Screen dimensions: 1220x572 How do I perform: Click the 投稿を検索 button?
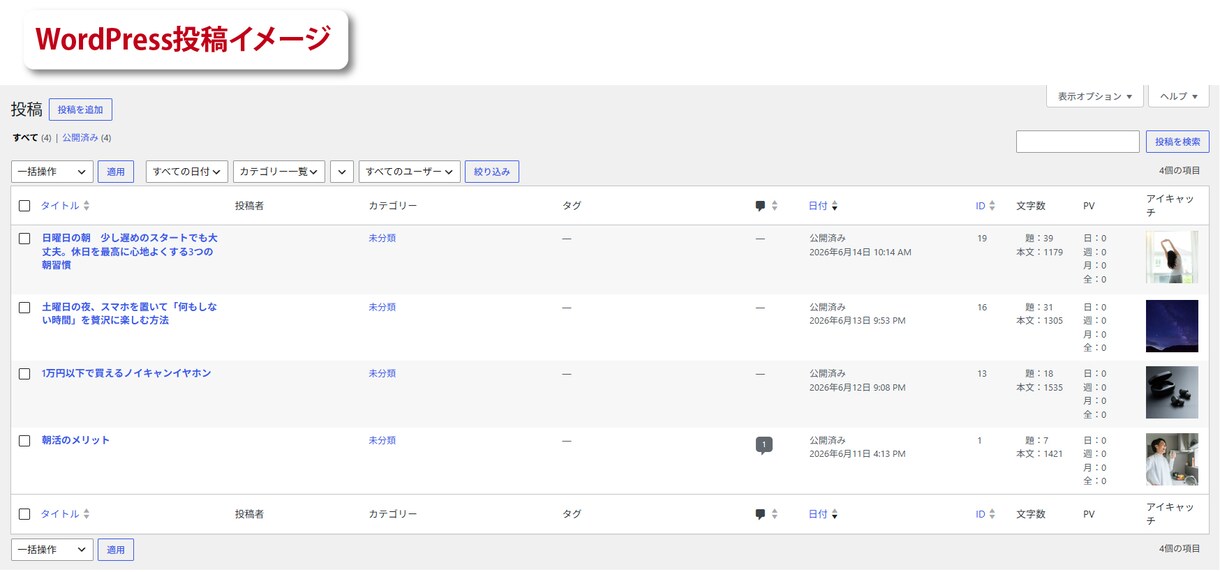1177,142
